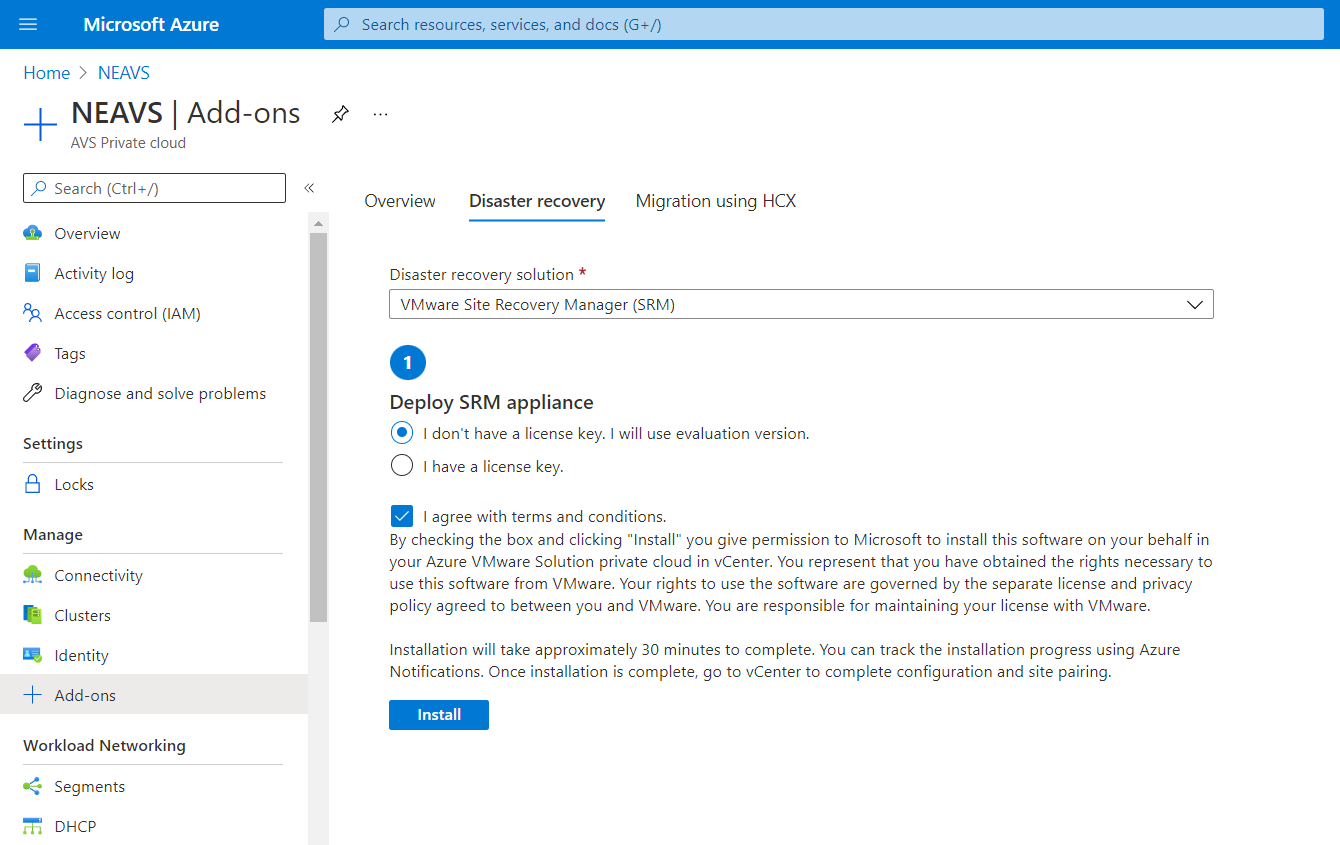Click the Activity log icon
1340x845 pixels.
33,273
